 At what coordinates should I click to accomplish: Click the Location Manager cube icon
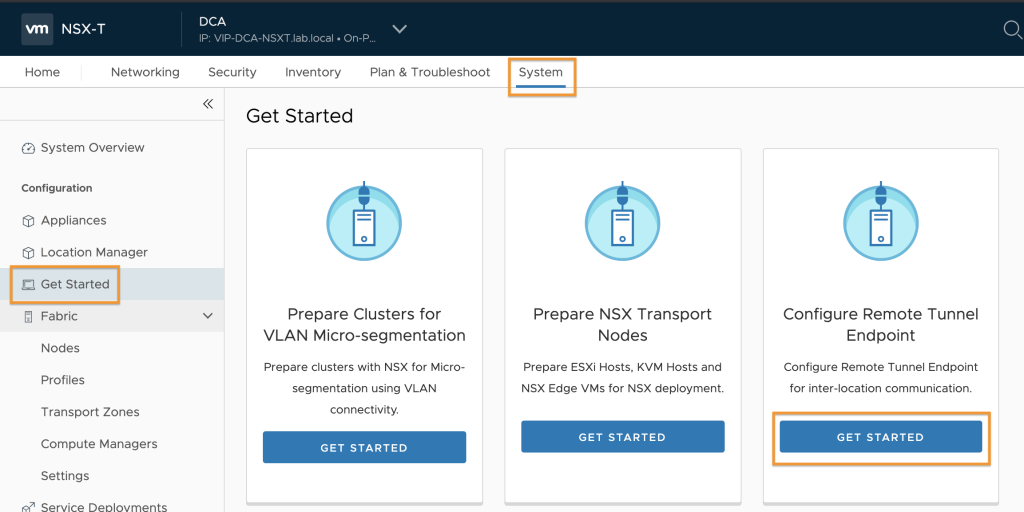coord(28,253)
